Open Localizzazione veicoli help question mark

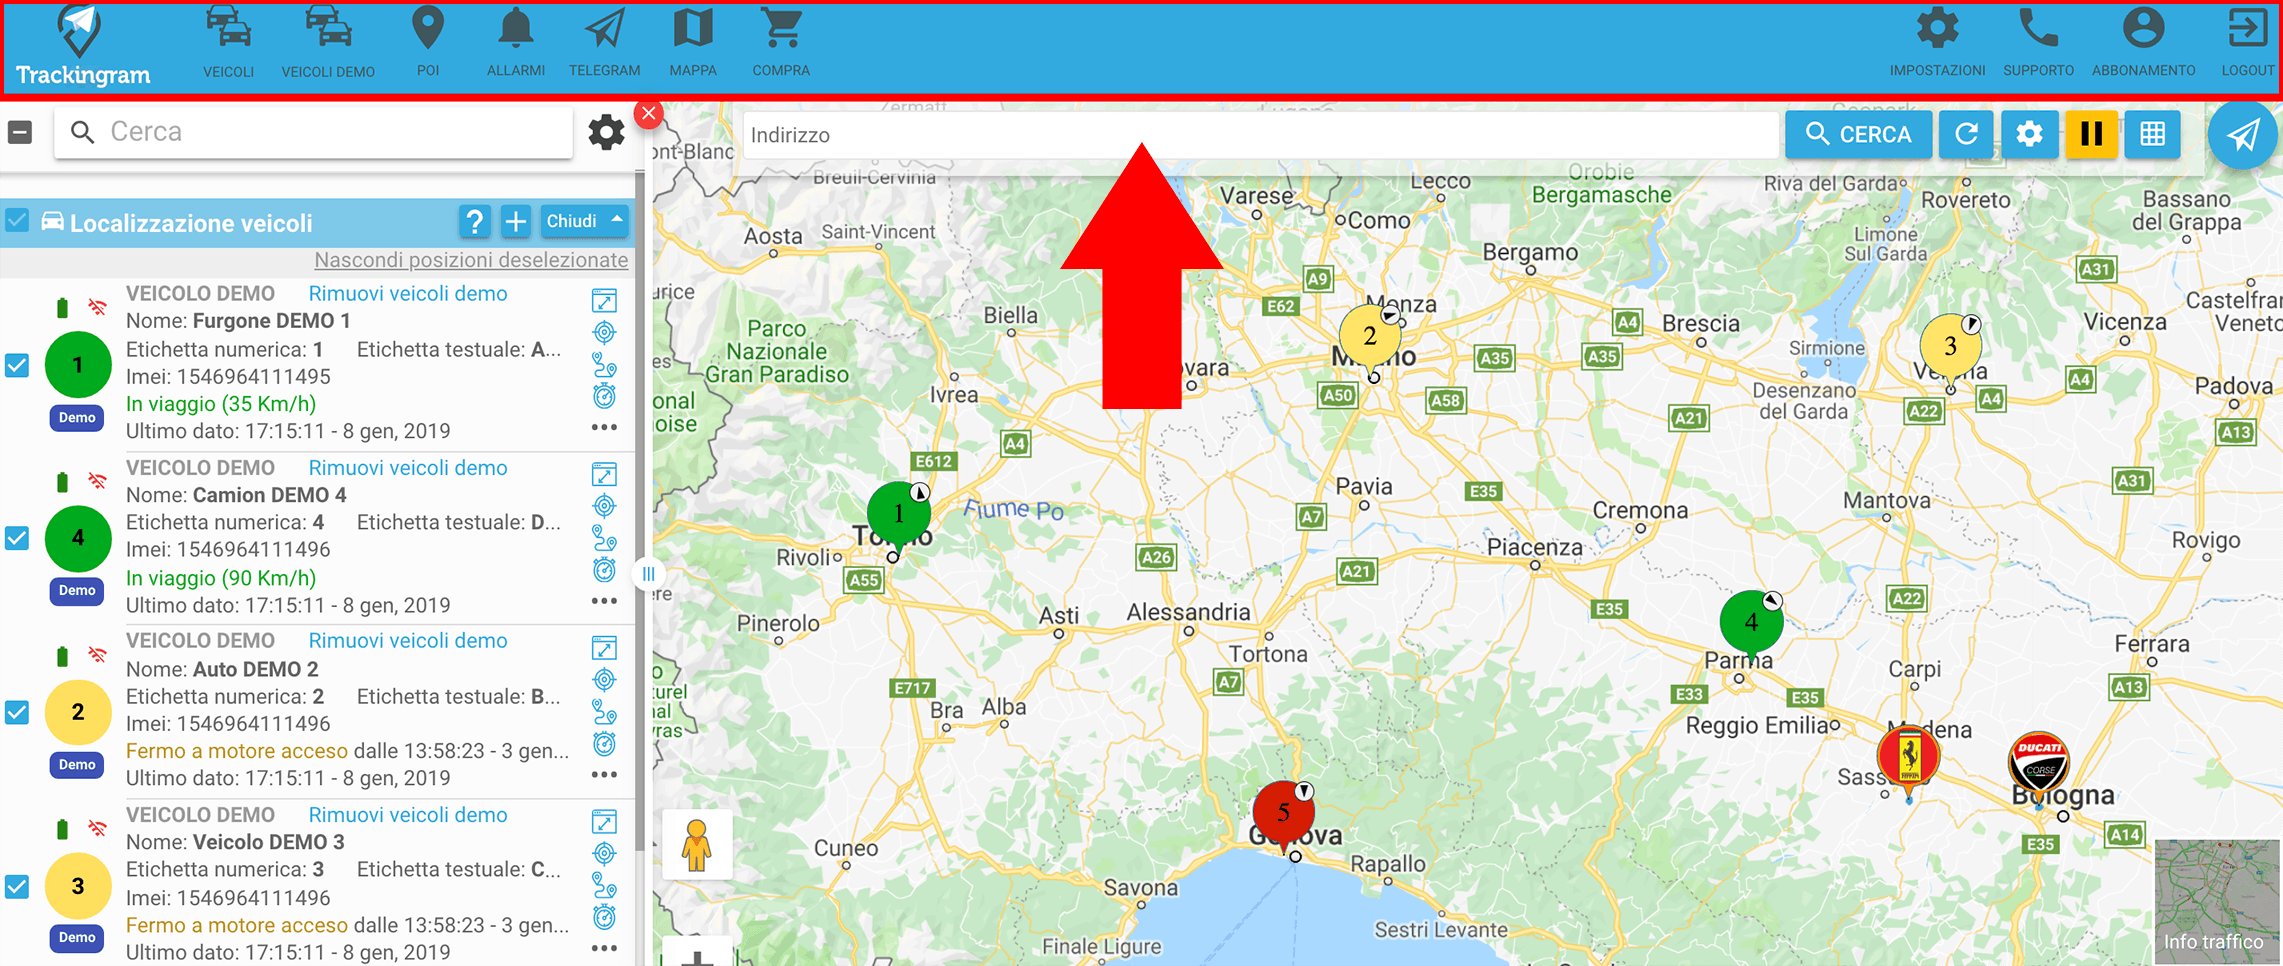(x=475, y=221)
